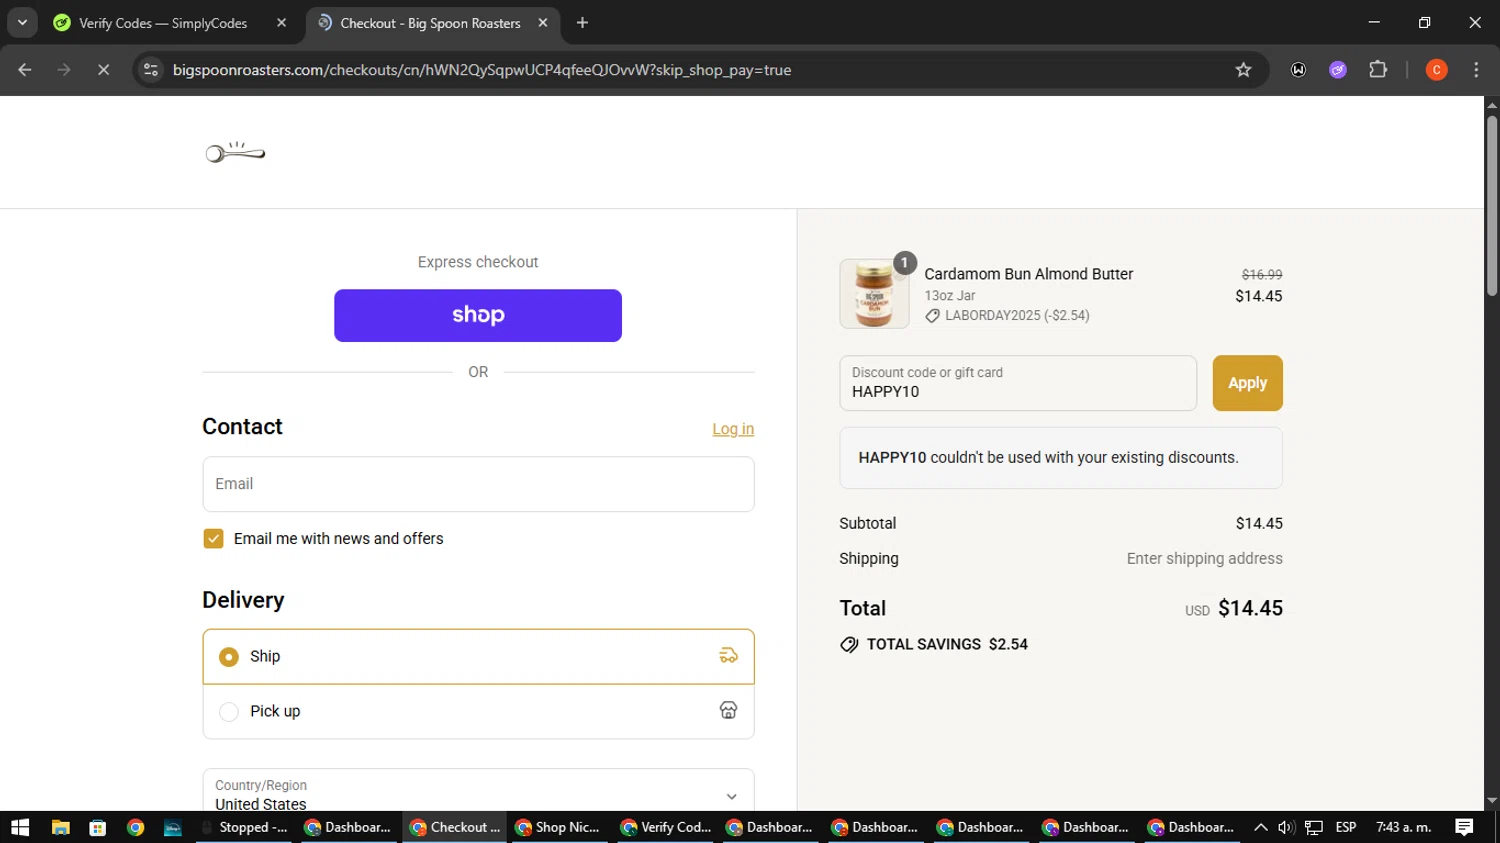Close the Checkout - Big Spoon Roasters tab
Image resolution: width=1500 pixels, height=843 pixels.
(x=543, y=22)
